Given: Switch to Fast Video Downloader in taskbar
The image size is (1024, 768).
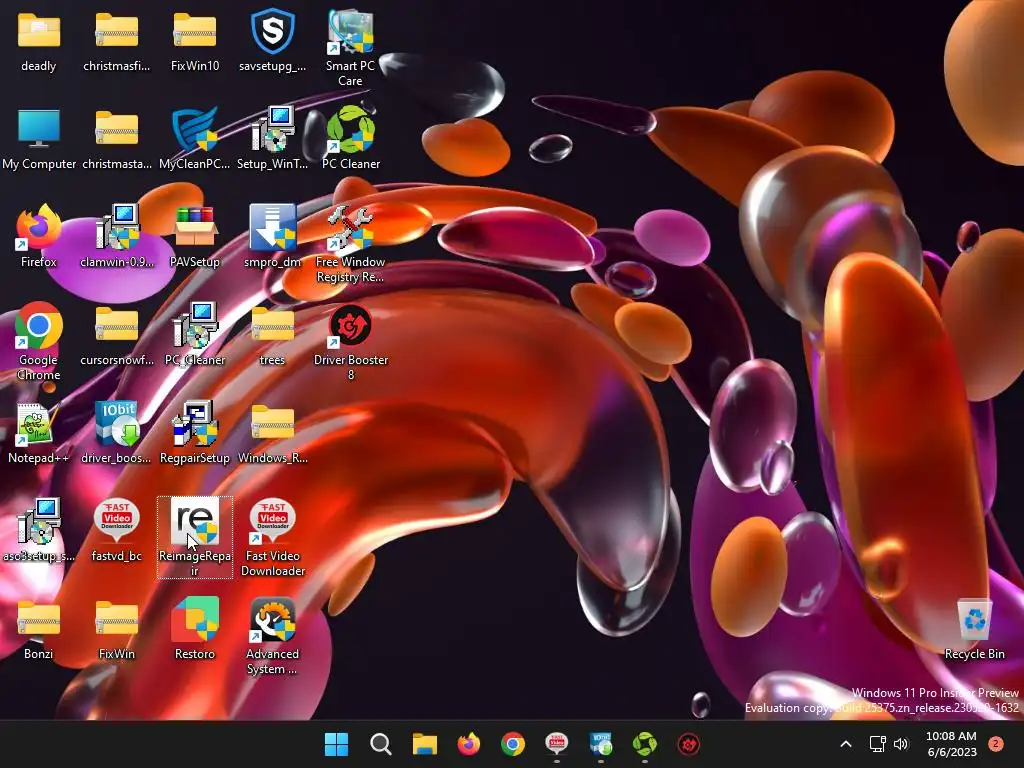Looking at the screenshot, I should point(556,744).
